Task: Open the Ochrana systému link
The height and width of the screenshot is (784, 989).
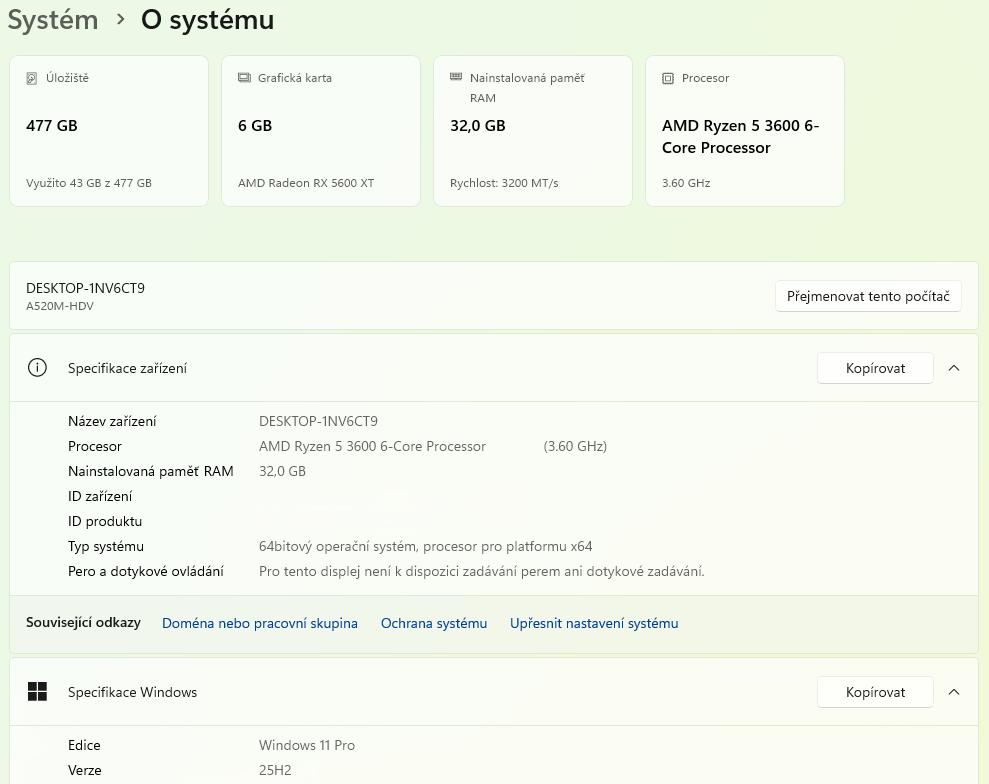Action: tap(434, 623)
